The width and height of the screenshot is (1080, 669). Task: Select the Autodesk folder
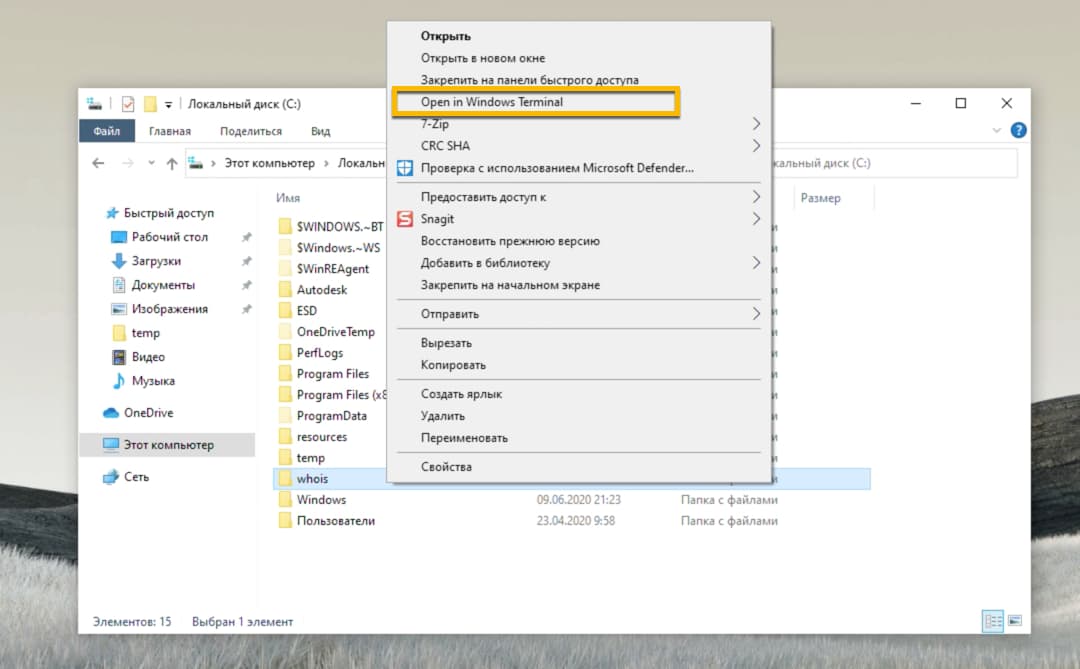coord(314,290)
